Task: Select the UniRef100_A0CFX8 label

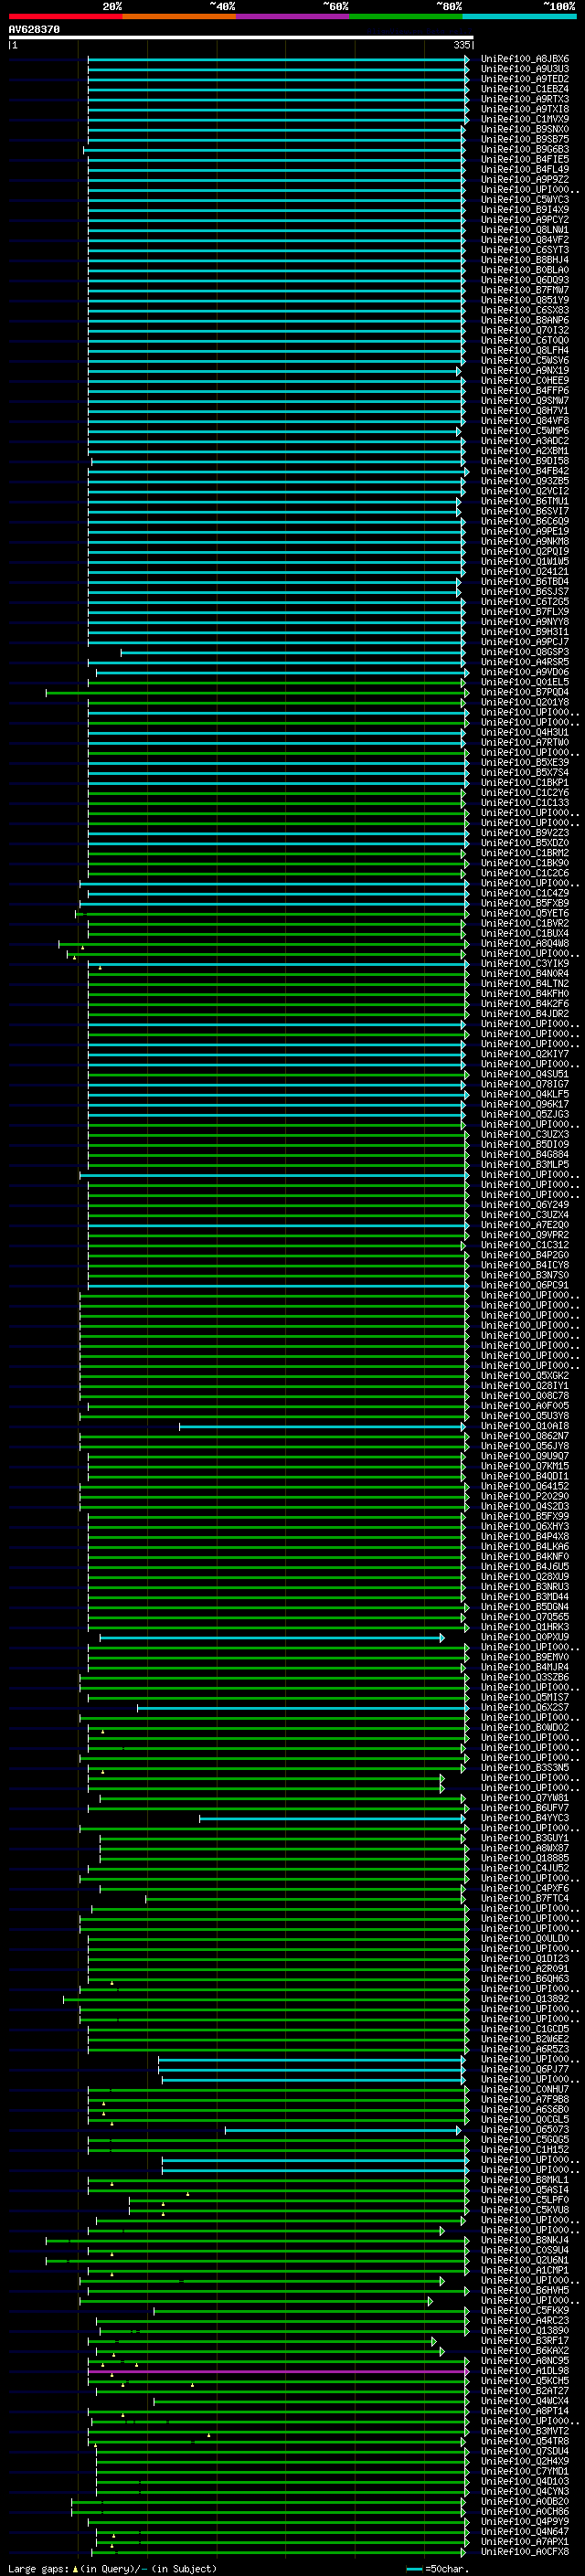Action: (x=525, y=2552)
